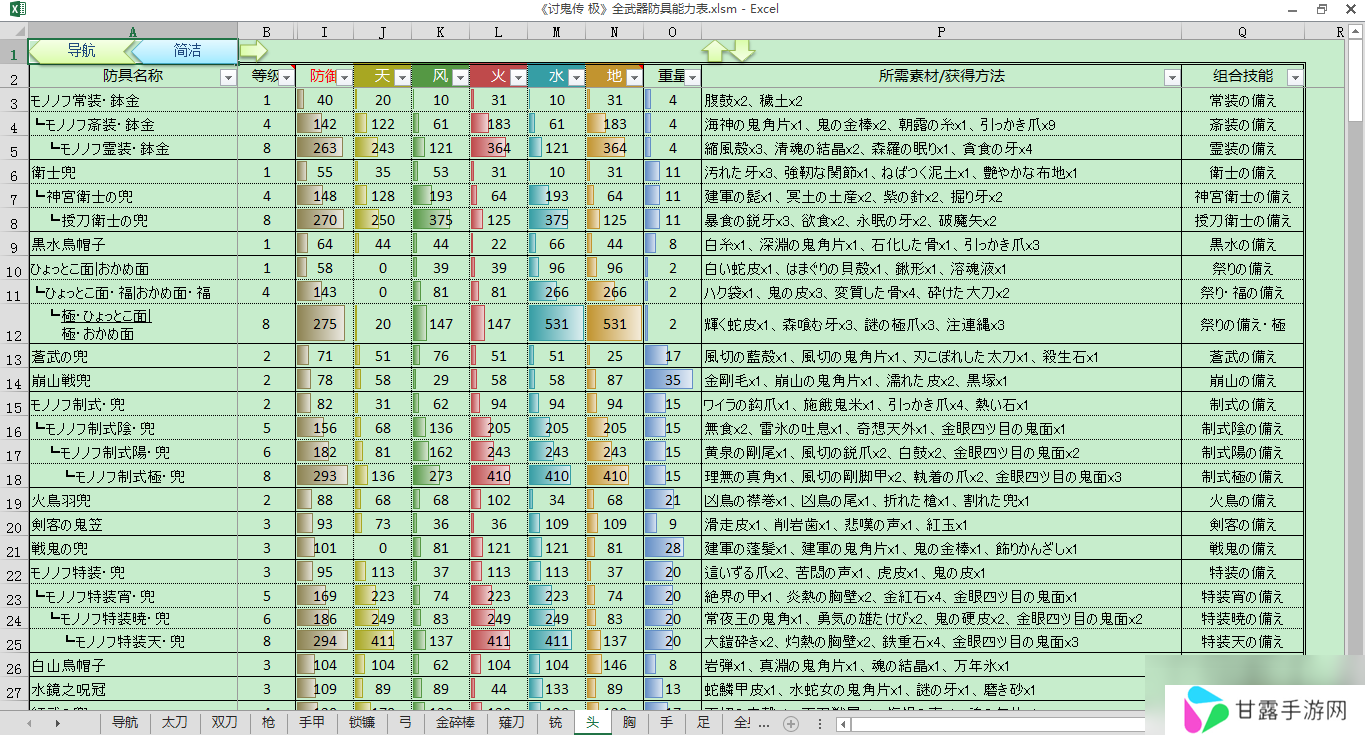Select cell 水鏡之呪冠

pyautogui.click(x=133, y=689)
